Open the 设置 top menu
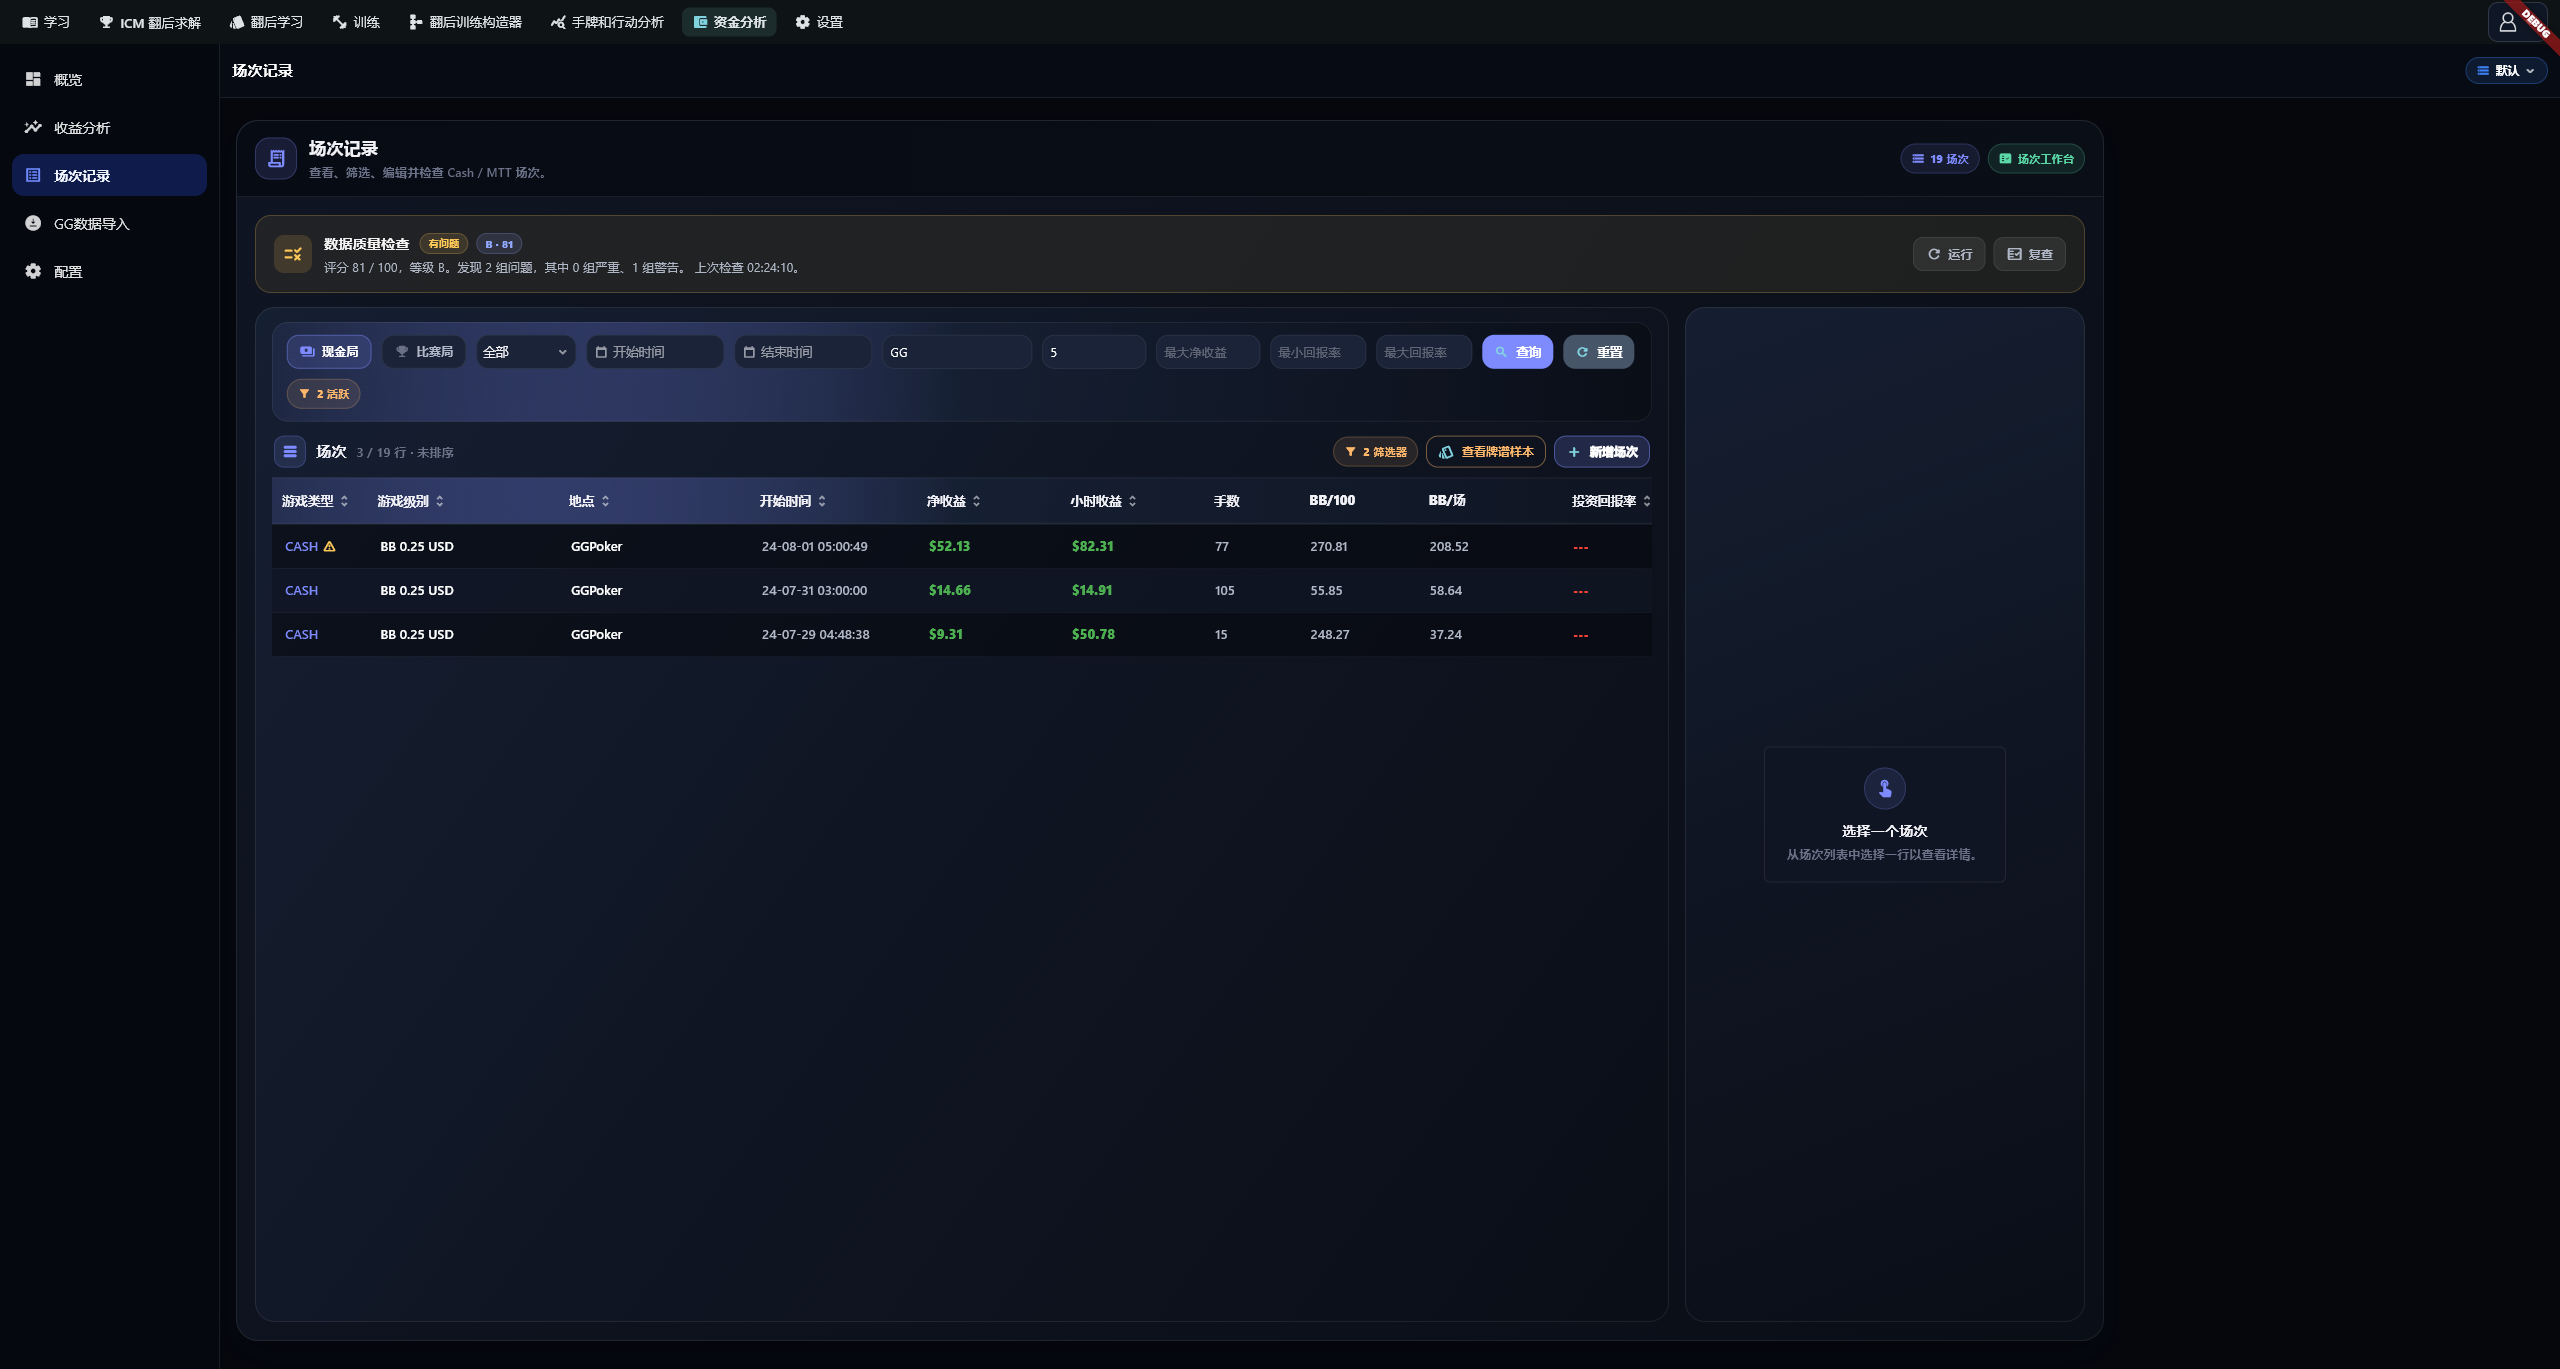Image resolution: width=2560 pixels, height=1369 pixels. 819,22
